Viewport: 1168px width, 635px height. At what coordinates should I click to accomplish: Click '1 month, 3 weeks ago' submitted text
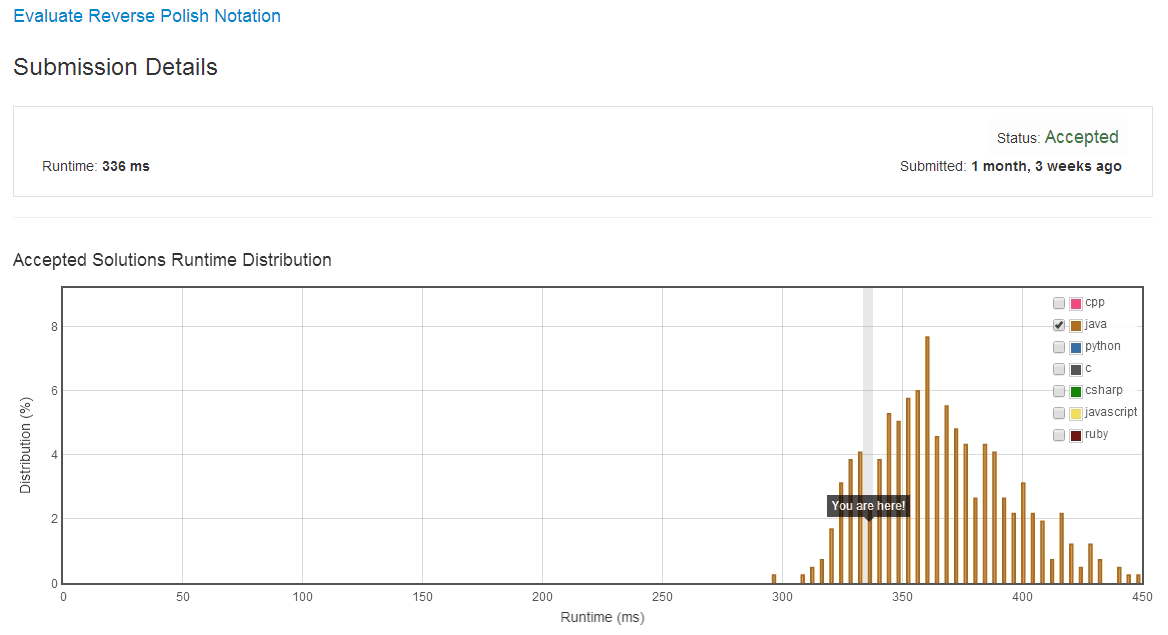[1046, 166]
